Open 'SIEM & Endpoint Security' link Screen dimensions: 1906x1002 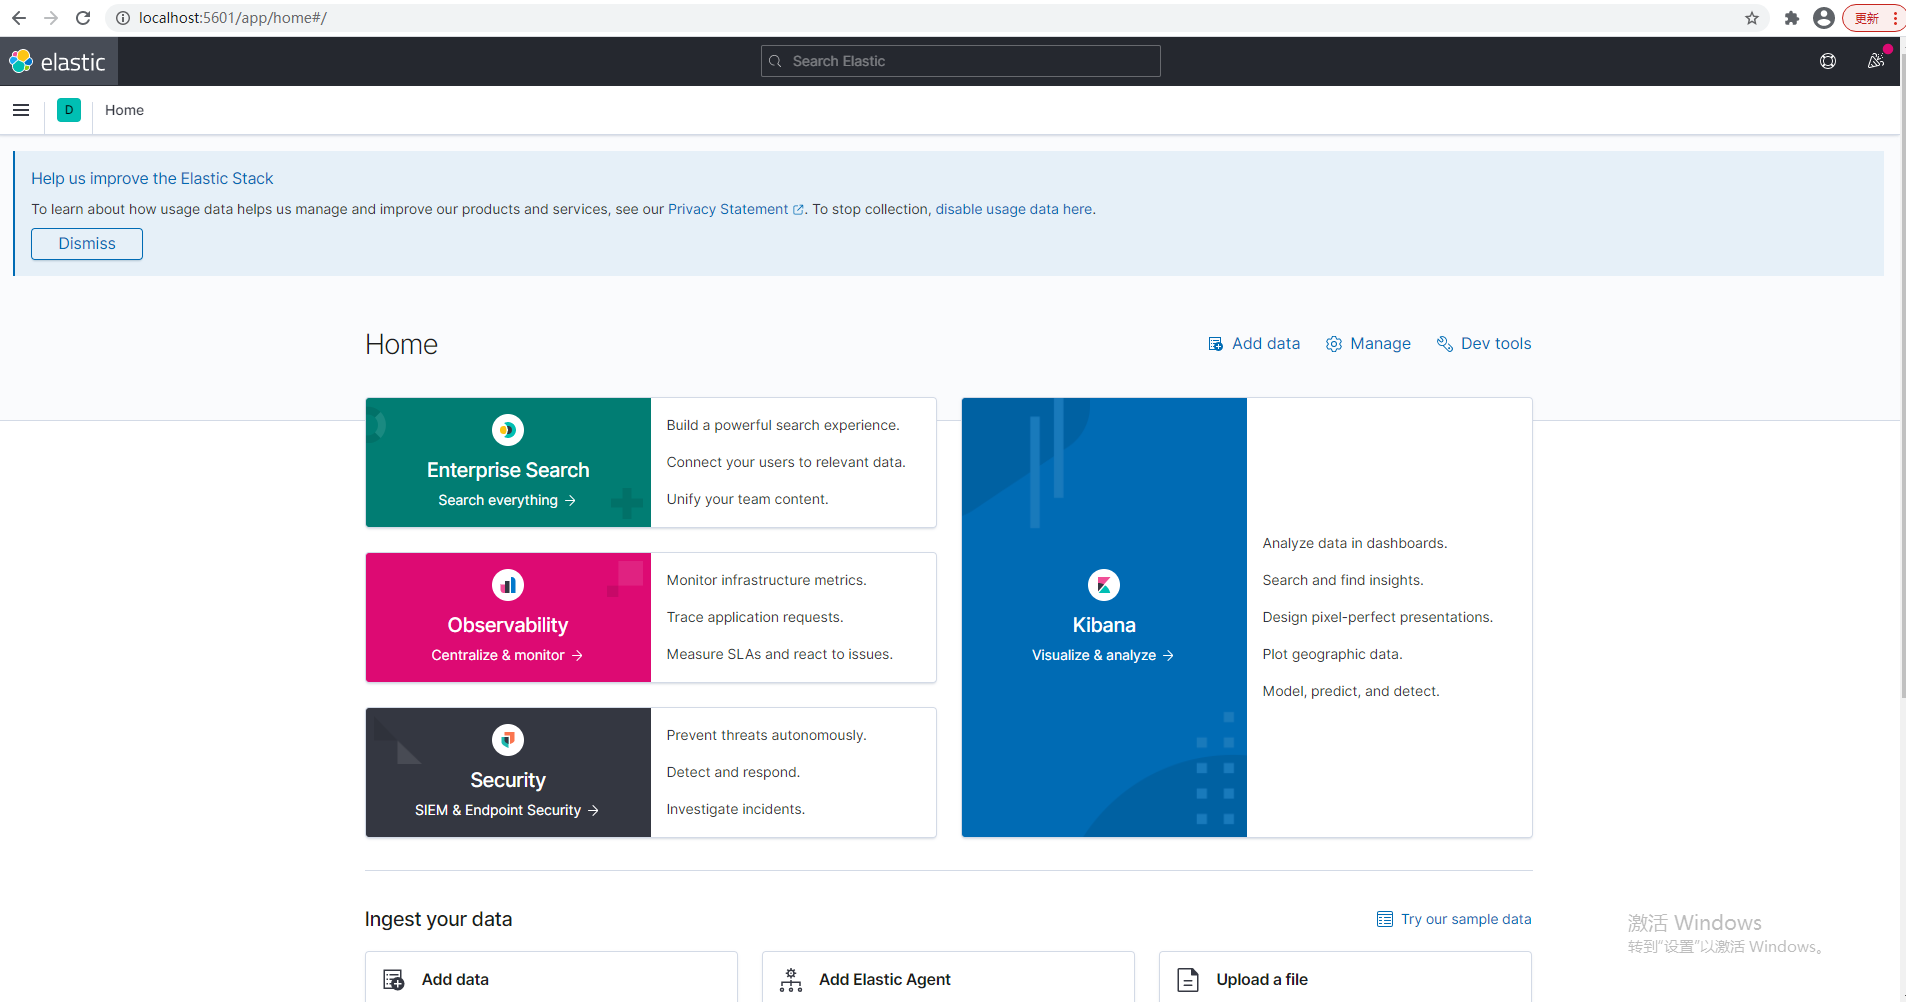click(x=507, y=810)
